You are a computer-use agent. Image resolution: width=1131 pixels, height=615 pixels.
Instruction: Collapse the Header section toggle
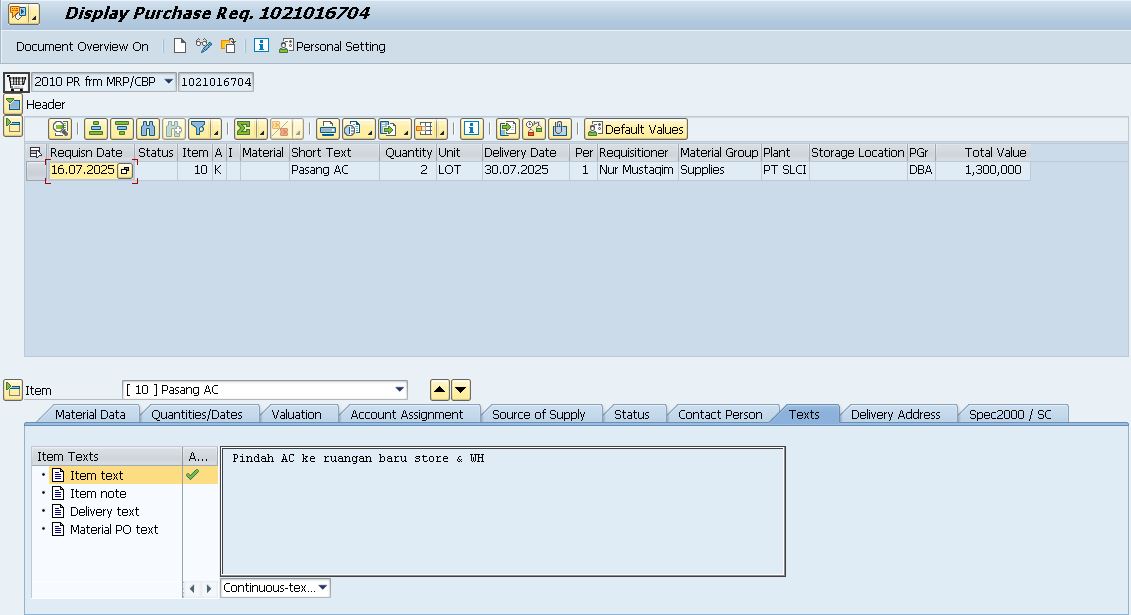[x=12, y=105]
